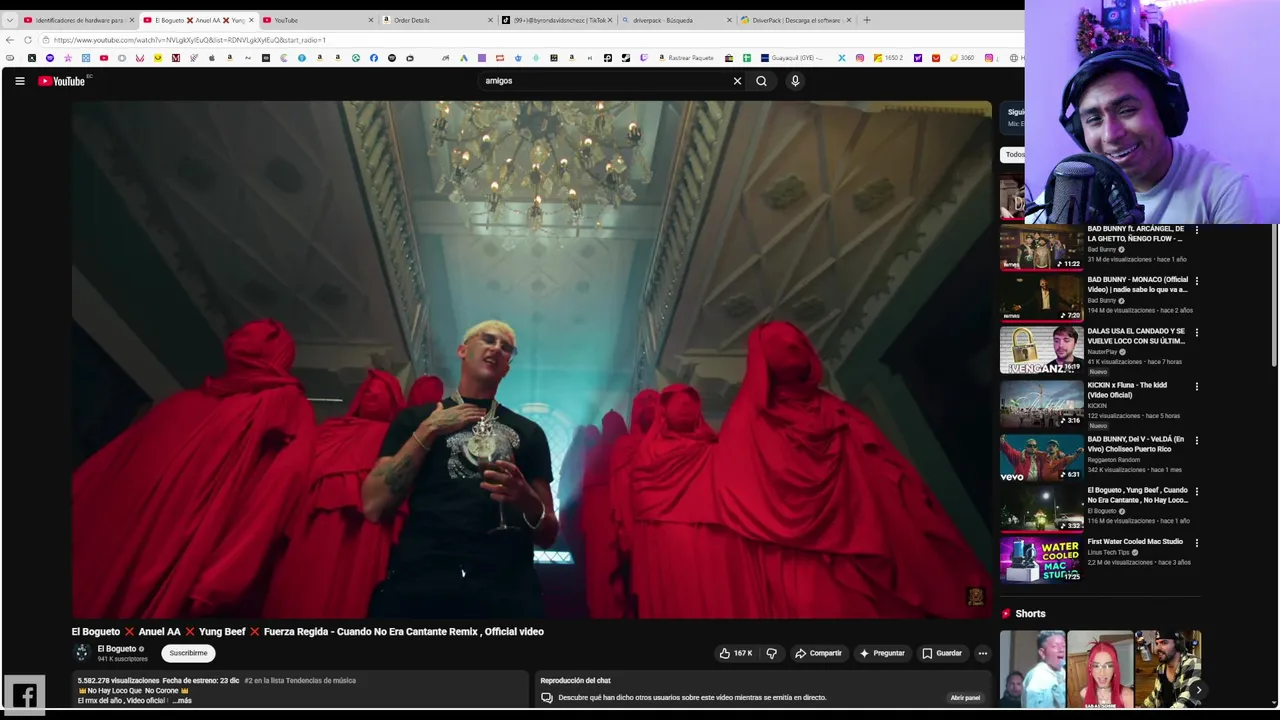Click the Suscribirme button

pyautogui.click(x=188, y=653)
